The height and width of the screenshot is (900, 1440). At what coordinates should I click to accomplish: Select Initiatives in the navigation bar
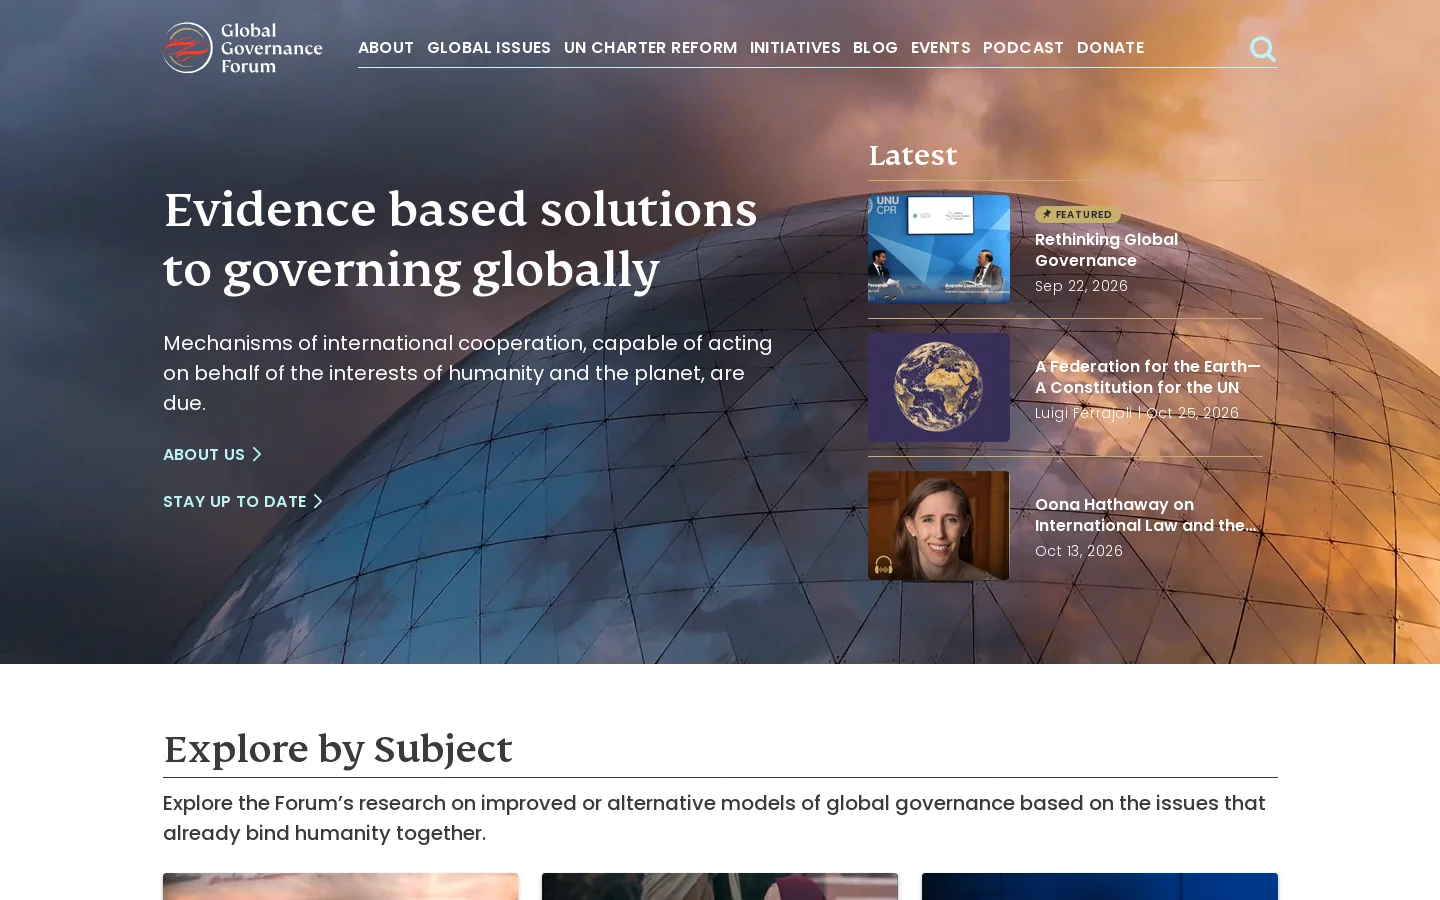pos(795,47)
